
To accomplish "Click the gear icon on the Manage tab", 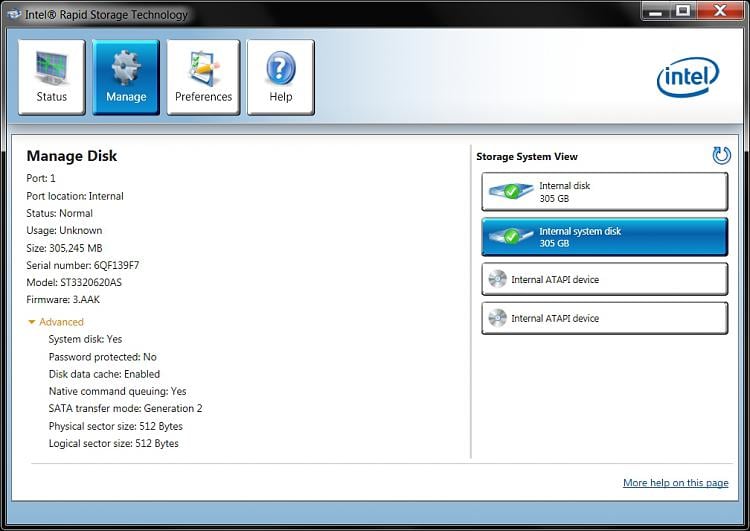I will pyautogui.click(x=126, y=67).
